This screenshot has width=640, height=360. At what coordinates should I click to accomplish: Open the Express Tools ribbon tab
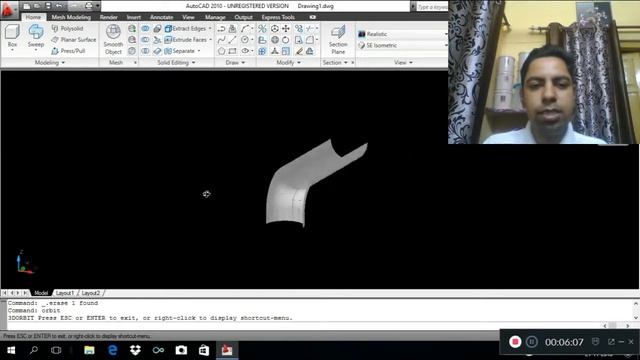tap(278, 17)
